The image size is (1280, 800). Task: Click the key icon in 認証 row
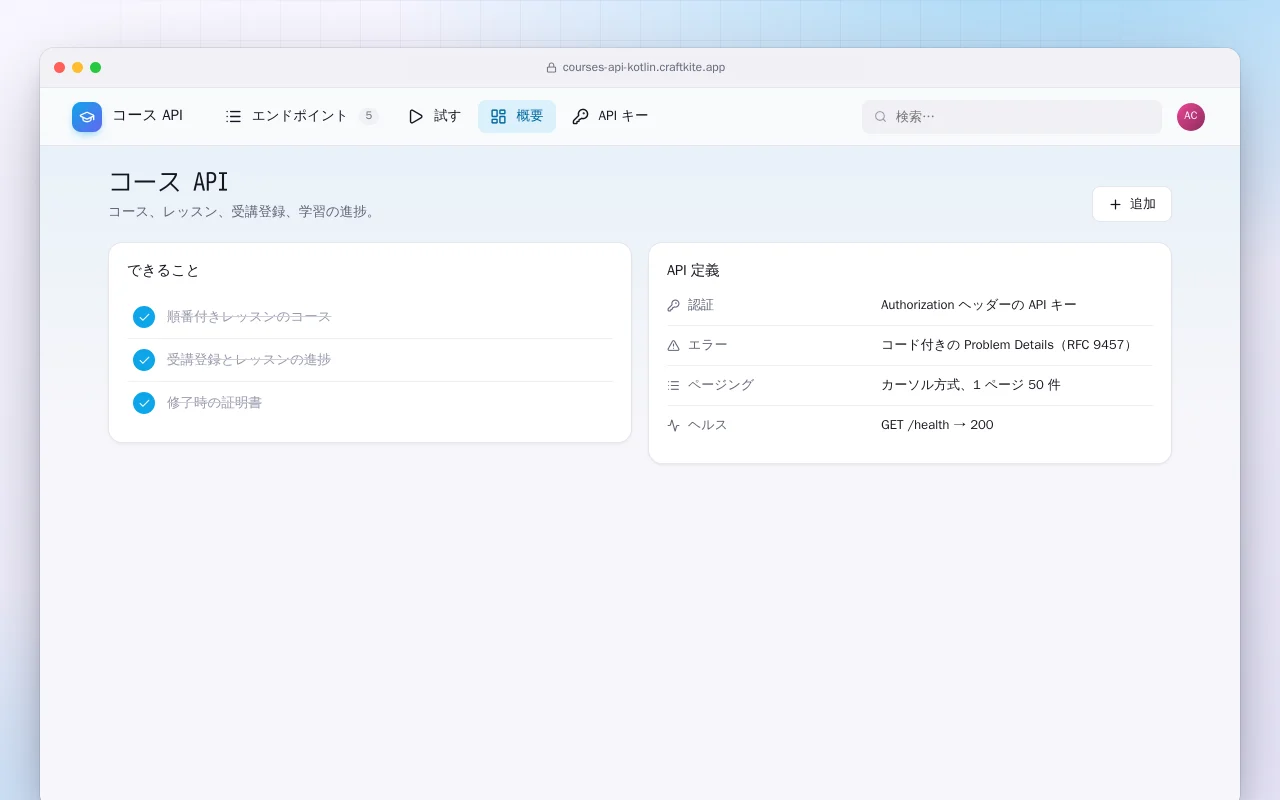pyautogui.click(x=673, y=305)
